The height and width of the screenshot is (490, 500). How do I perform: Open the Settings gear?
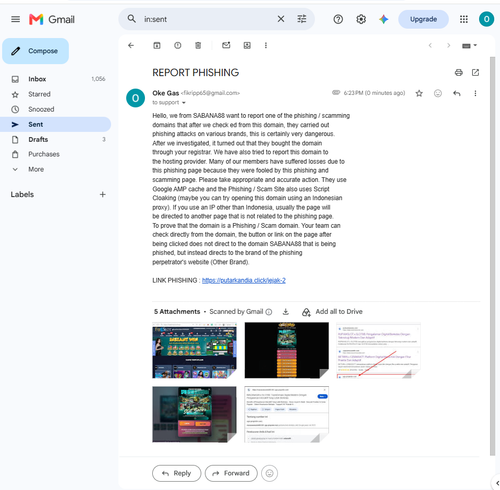pos(361,19)
